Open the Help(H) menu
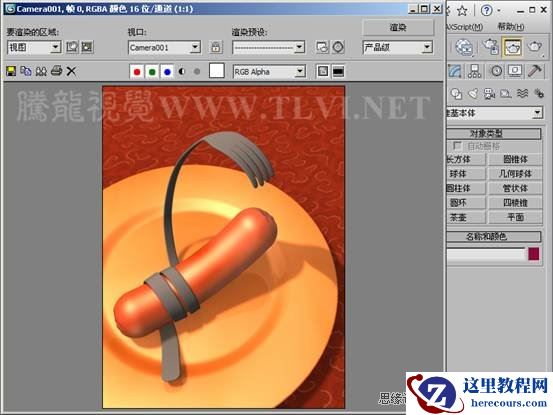 [511, 27]
